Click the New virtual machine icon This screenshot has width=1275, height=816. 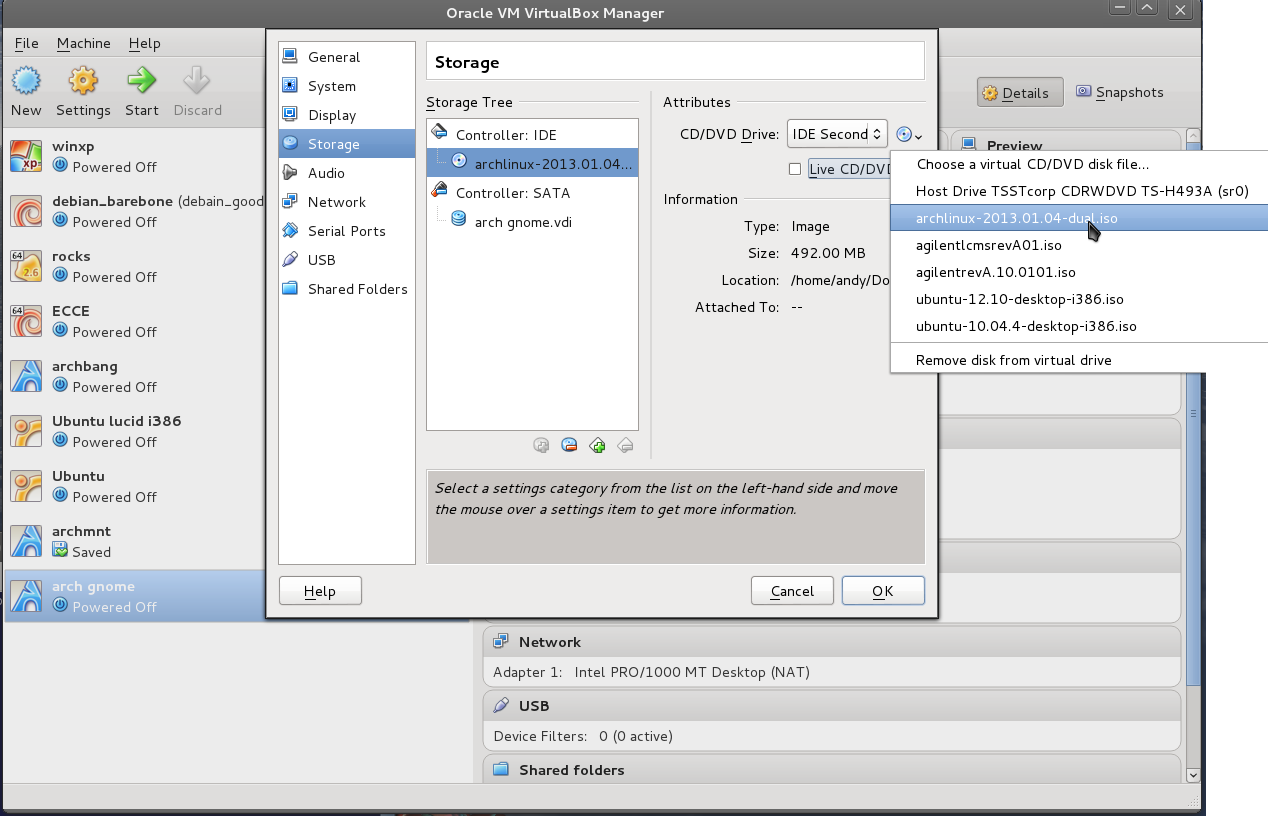26,81
